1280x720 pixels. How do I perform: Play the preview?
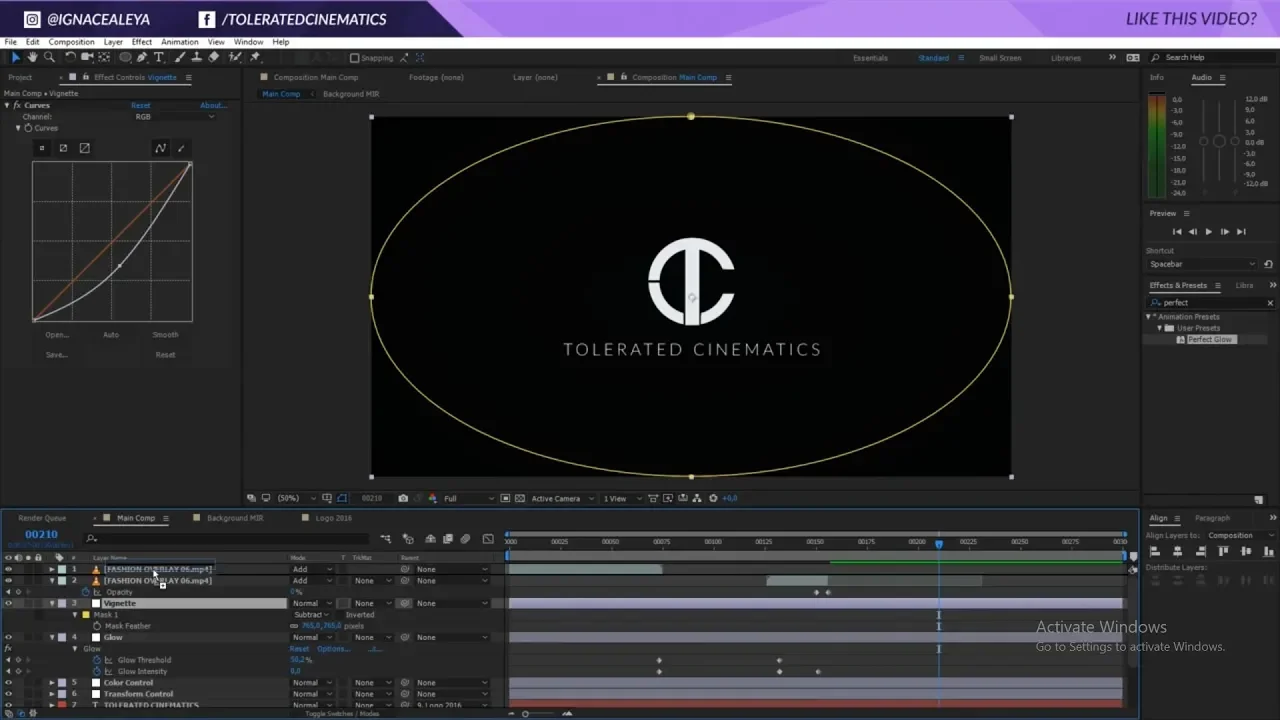(x=1208, y=231)
